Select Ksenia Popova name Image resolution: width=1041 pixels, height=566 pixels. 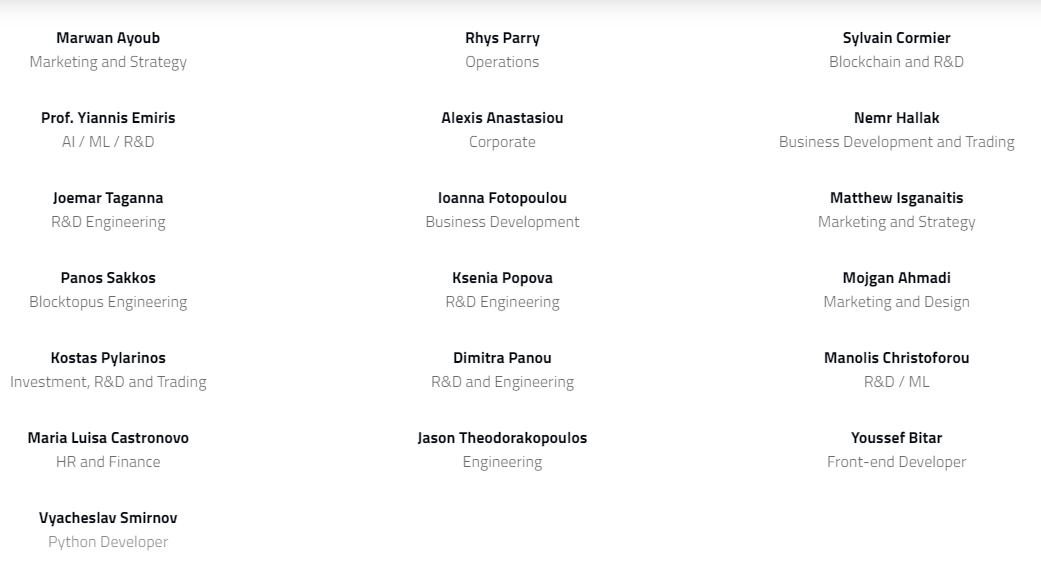(x=502, y=278)
